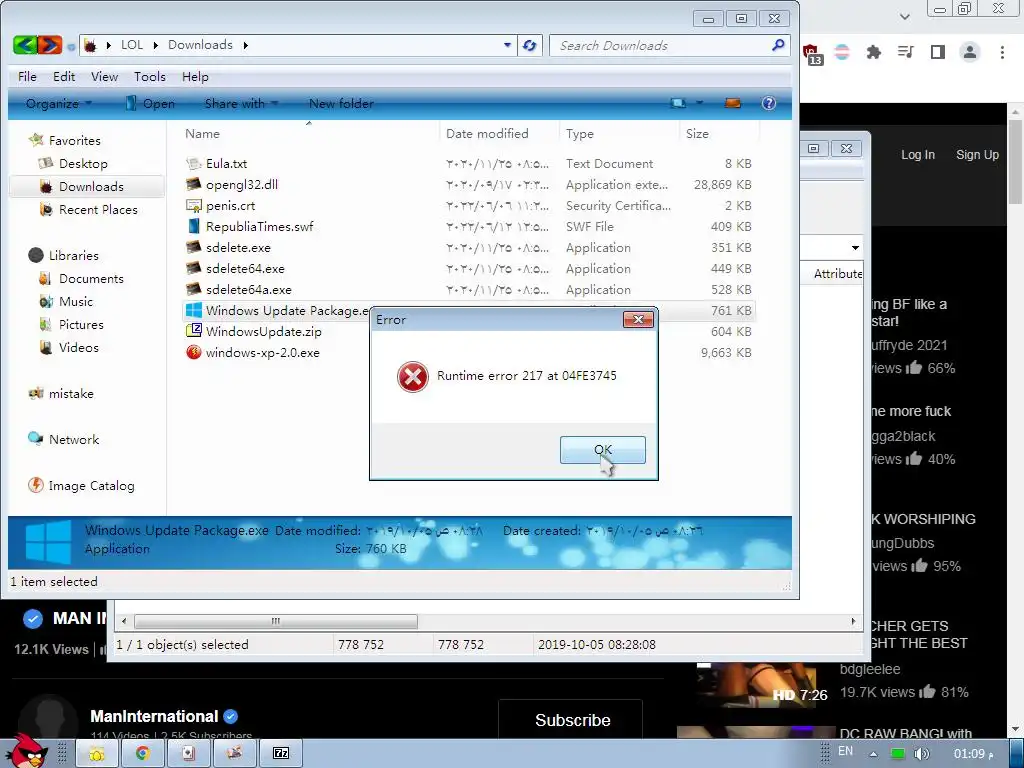Select the sdelete64.exe file
This screenshot has width=1024, height=768.
245,268
